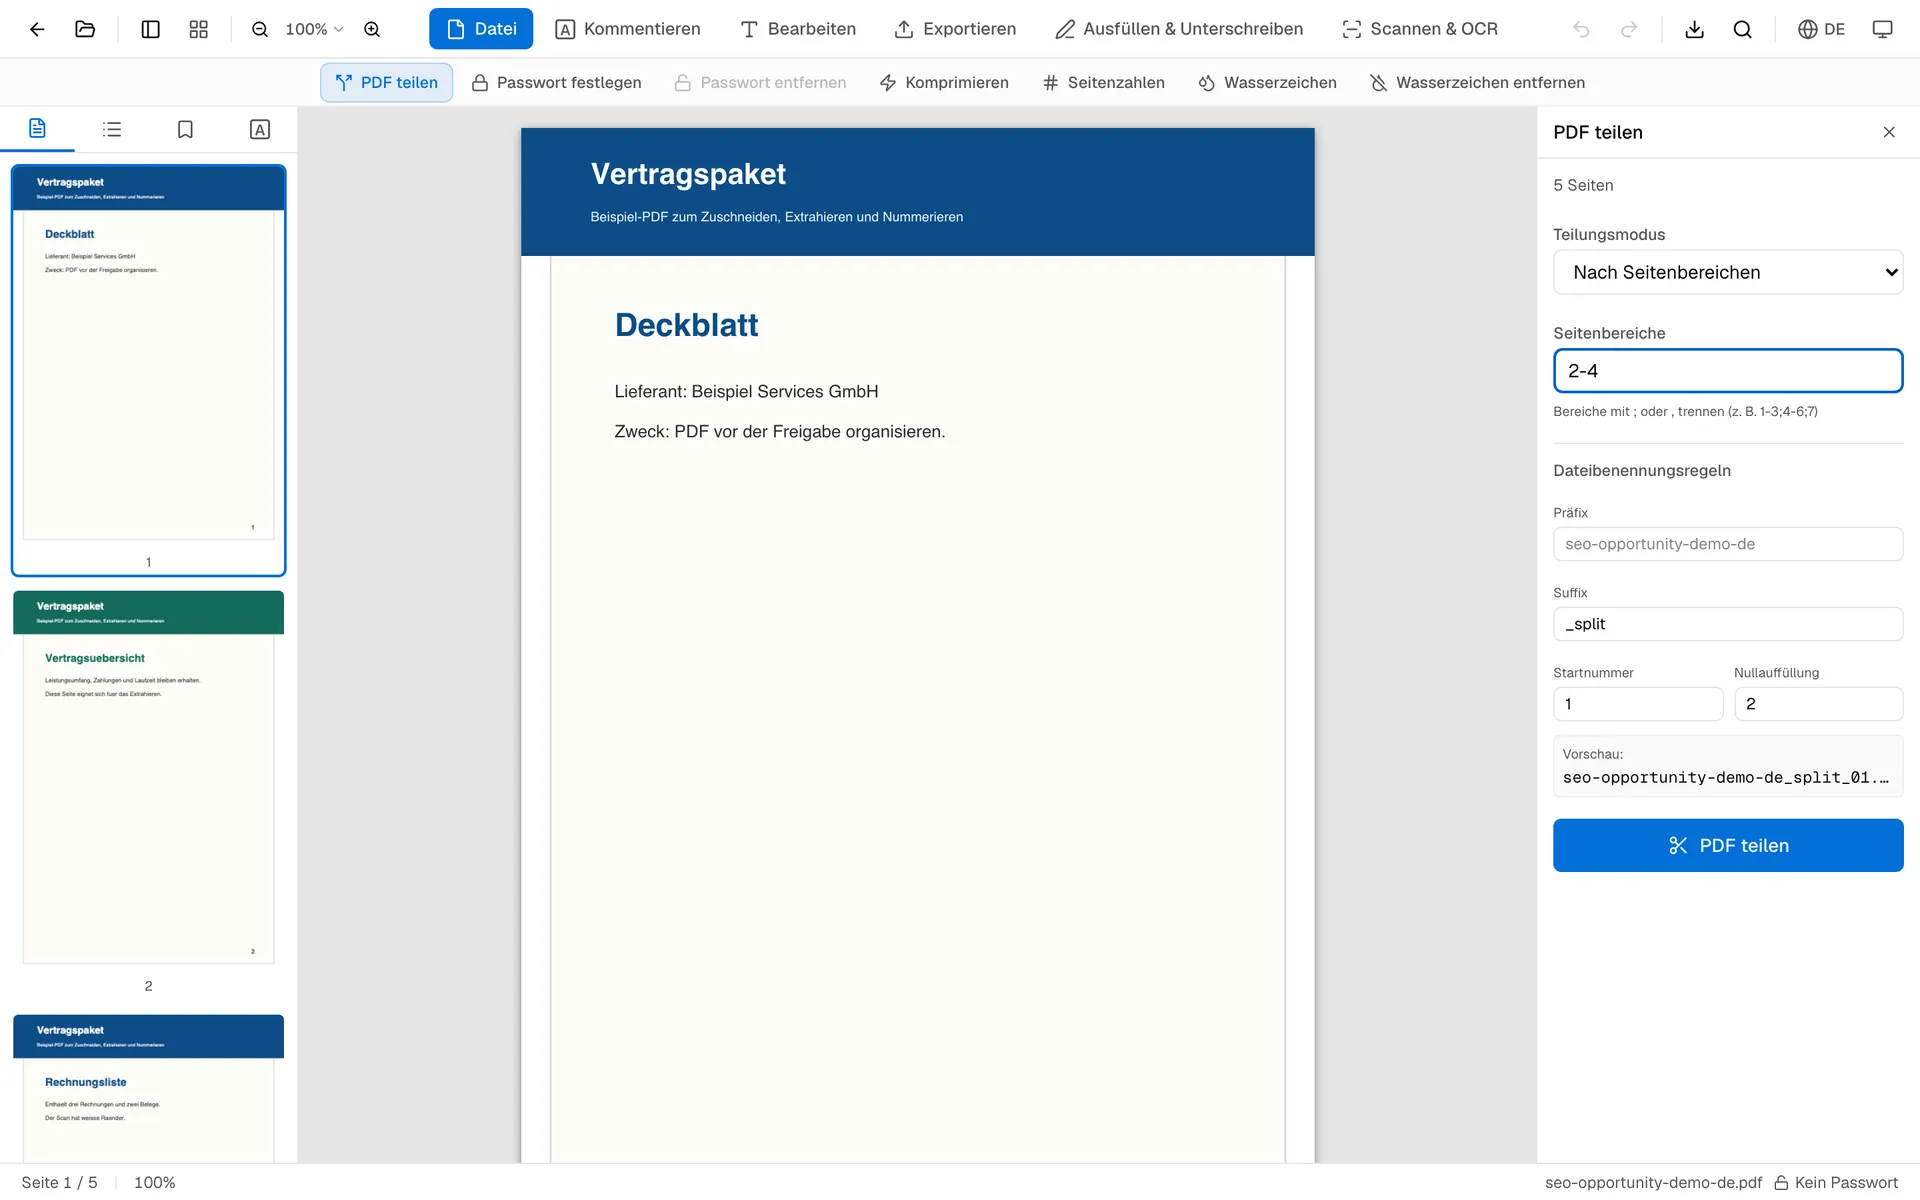Toggle the sidebar panel icon
Viewport: 1920px width, 1200px height.
(150, 29)
